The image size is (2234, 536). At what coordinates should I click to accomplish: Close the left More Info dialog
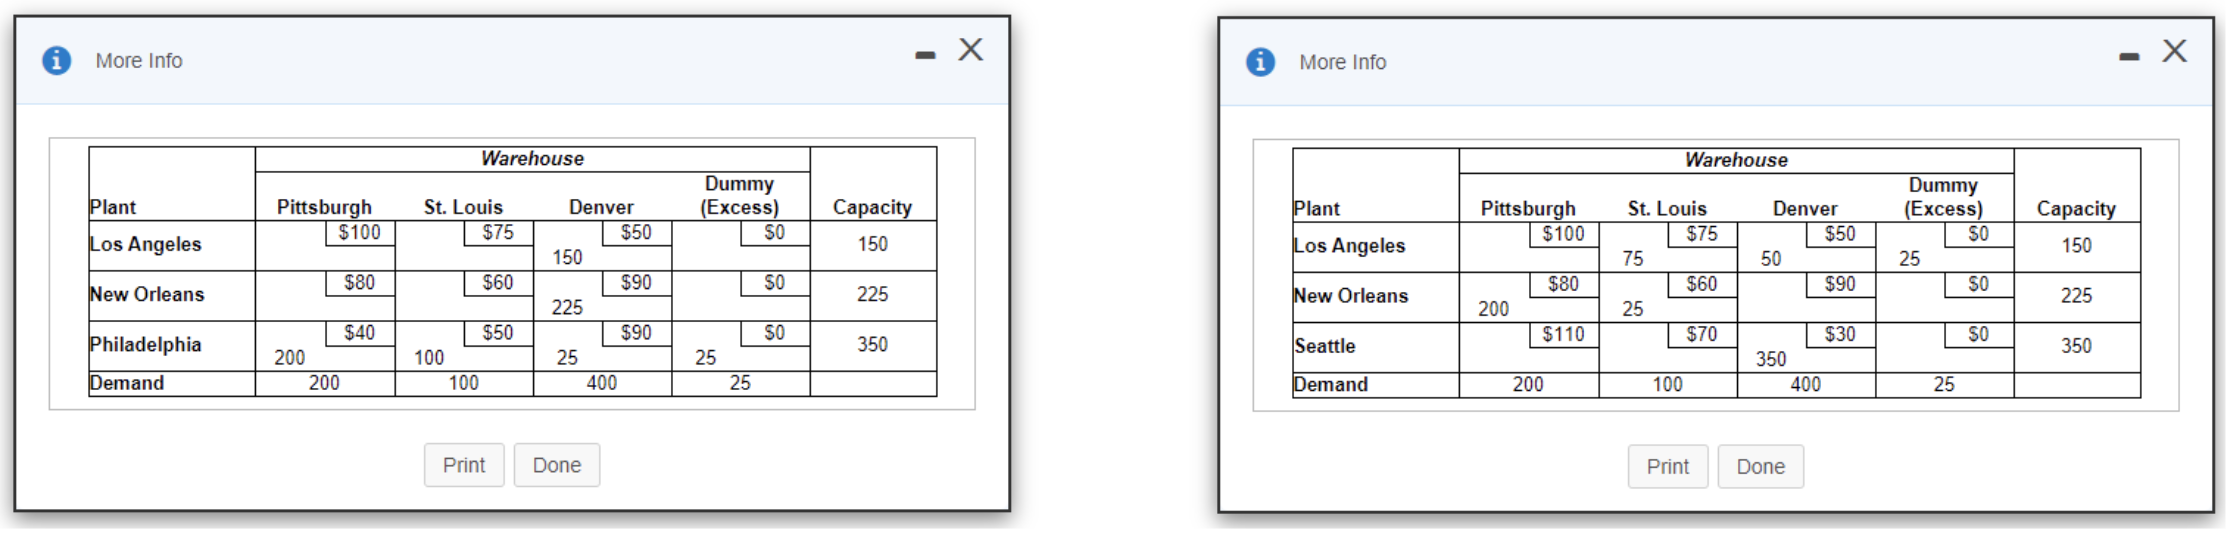(970, 50)
